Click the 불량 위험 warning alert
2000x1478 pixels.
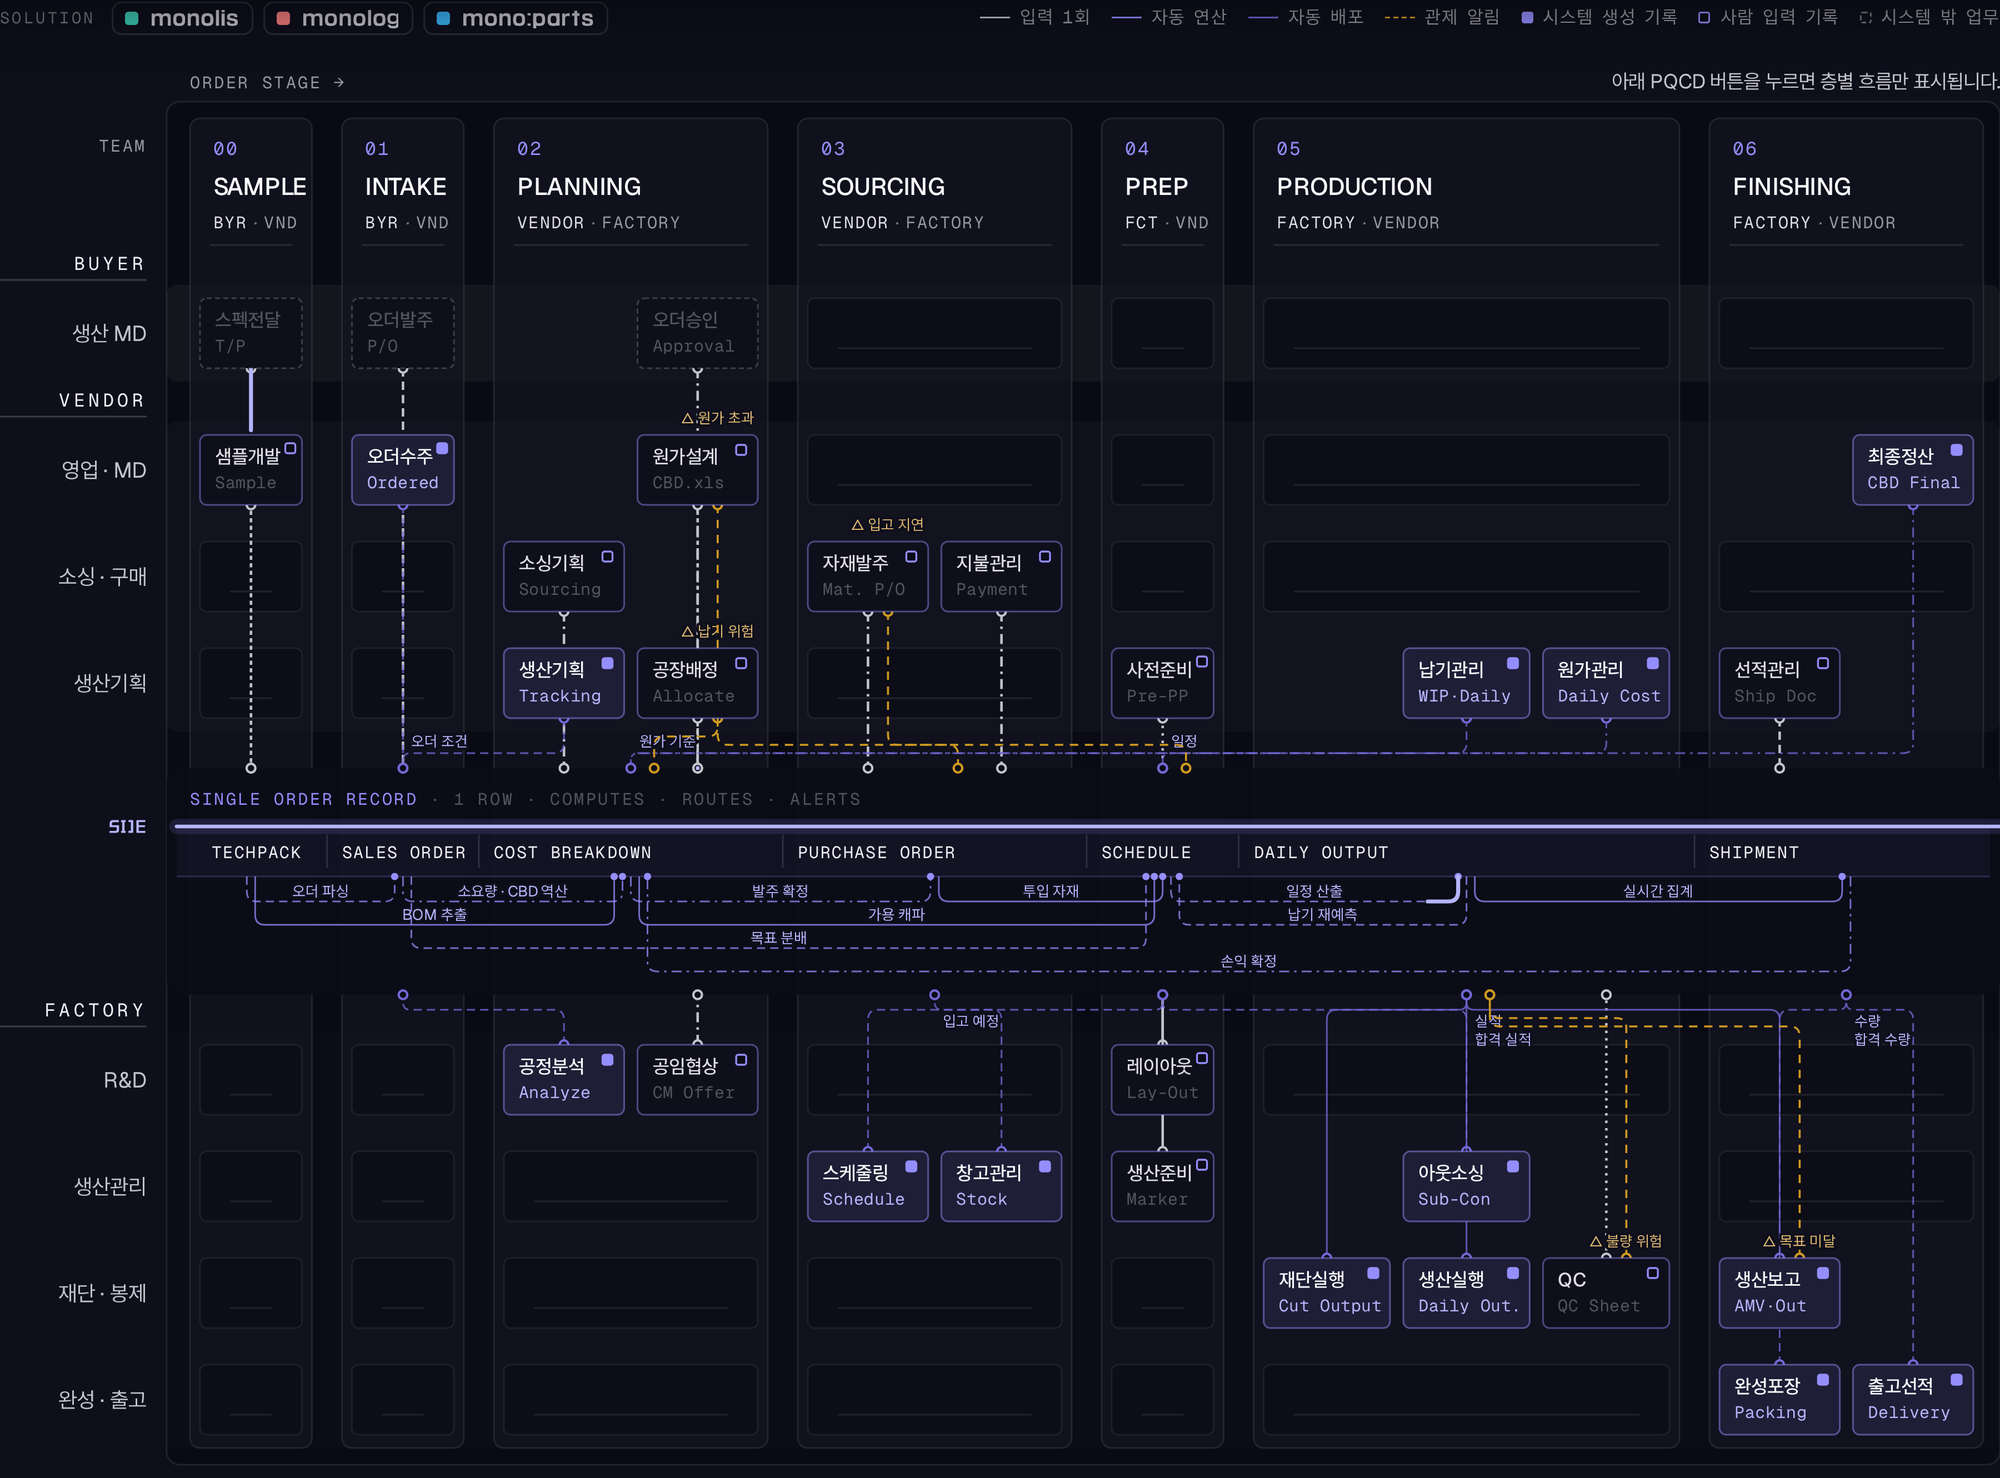1626,1241
